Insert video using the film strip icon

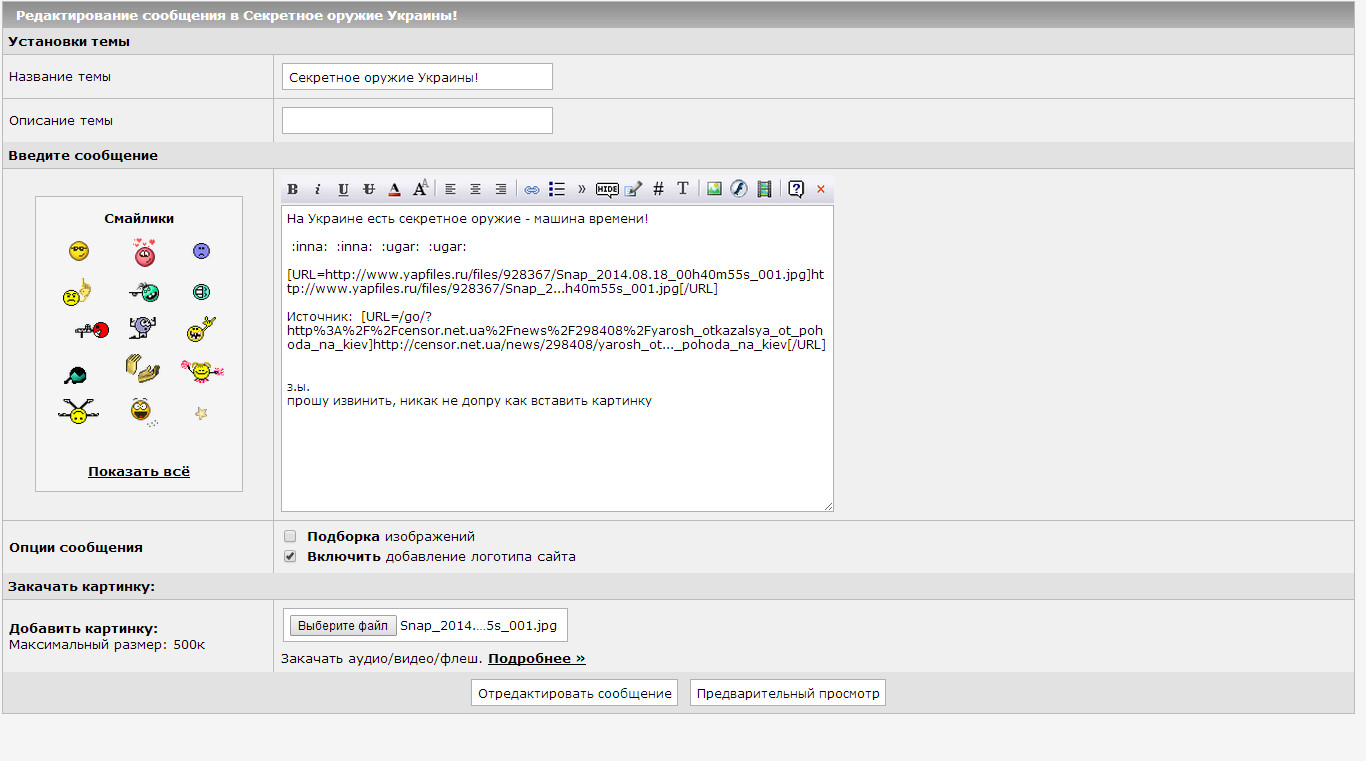click(765, 189)
